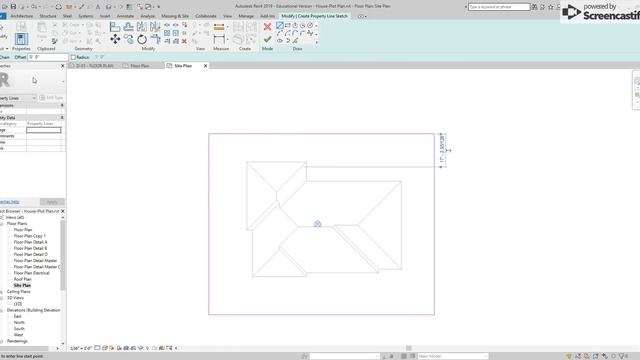This screenshot has width=640, height=360.
Task: Close the Project Browser panel
Action: point(62,211)
